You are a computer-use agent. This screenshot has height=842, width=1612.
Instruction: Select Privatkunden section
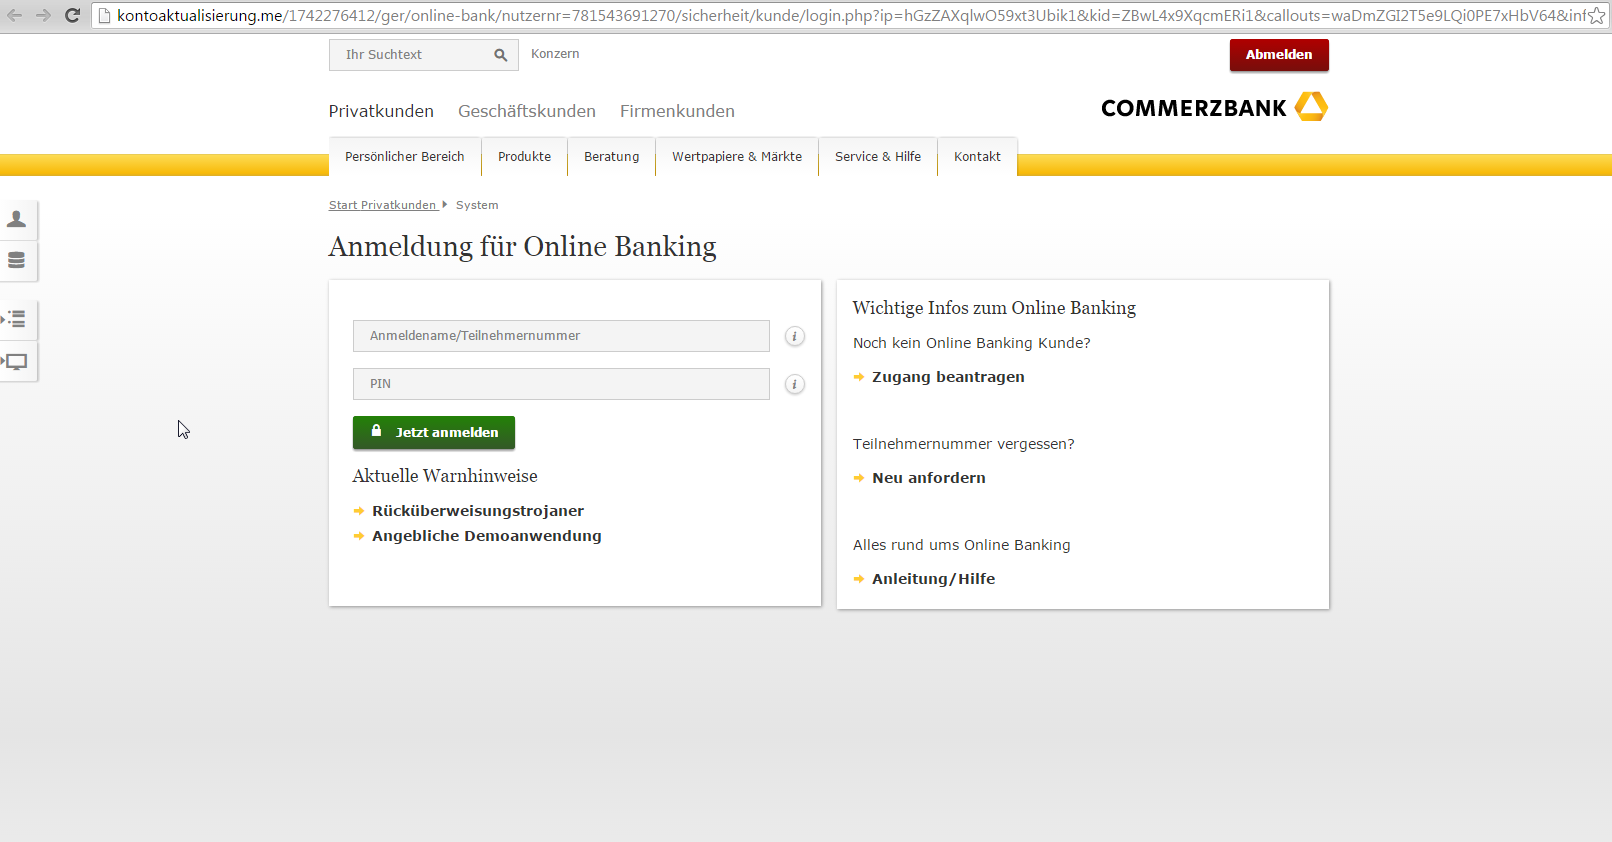click(x=381, y=111)
